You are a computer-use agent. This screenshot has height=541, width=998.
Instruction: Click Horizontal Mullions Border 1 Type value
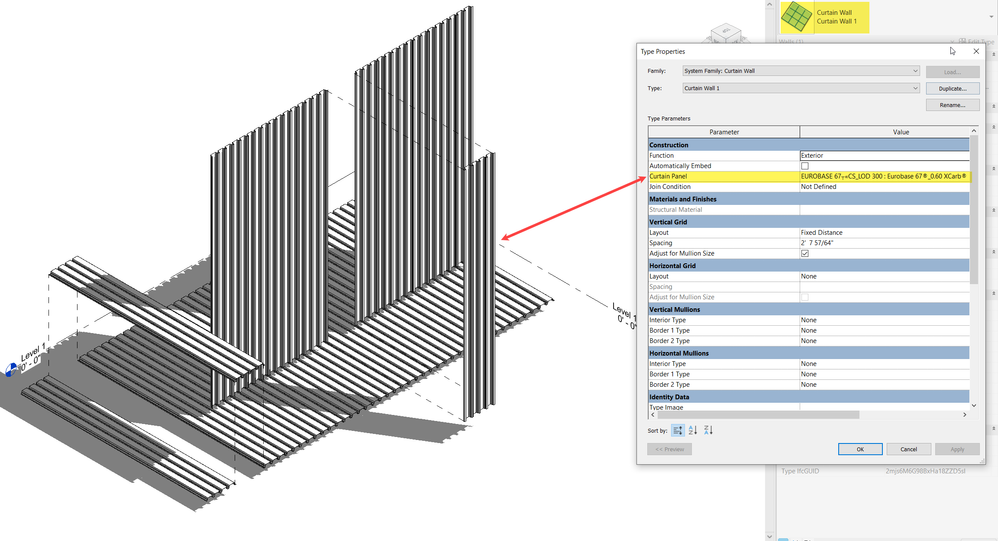click(885, 374)
